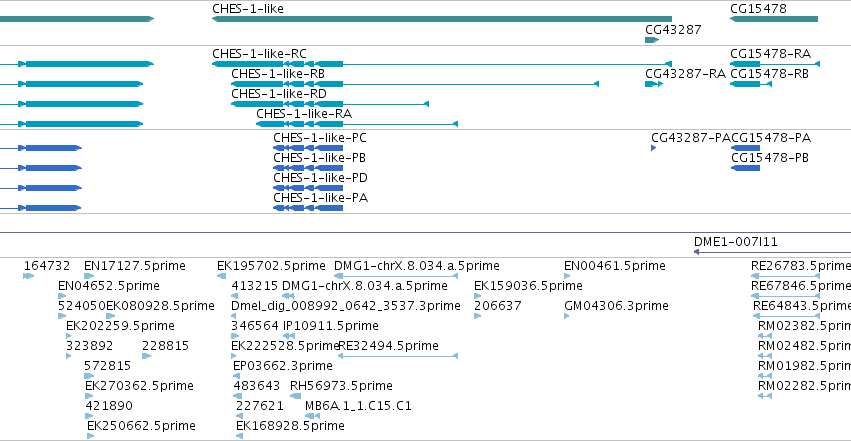Select protein CHES-1-like-PA

pyautogui.click(x=308, y=208)
